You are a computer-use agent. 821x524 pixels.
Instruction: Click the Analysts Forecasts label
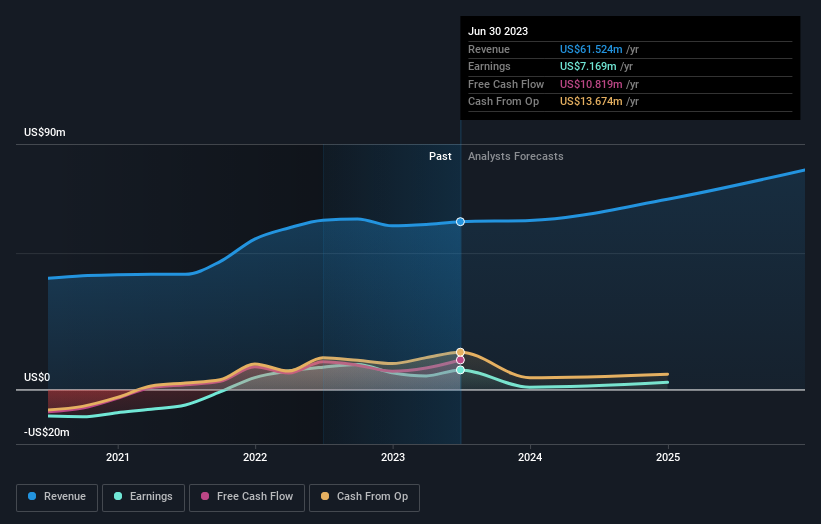coord(516,157)
